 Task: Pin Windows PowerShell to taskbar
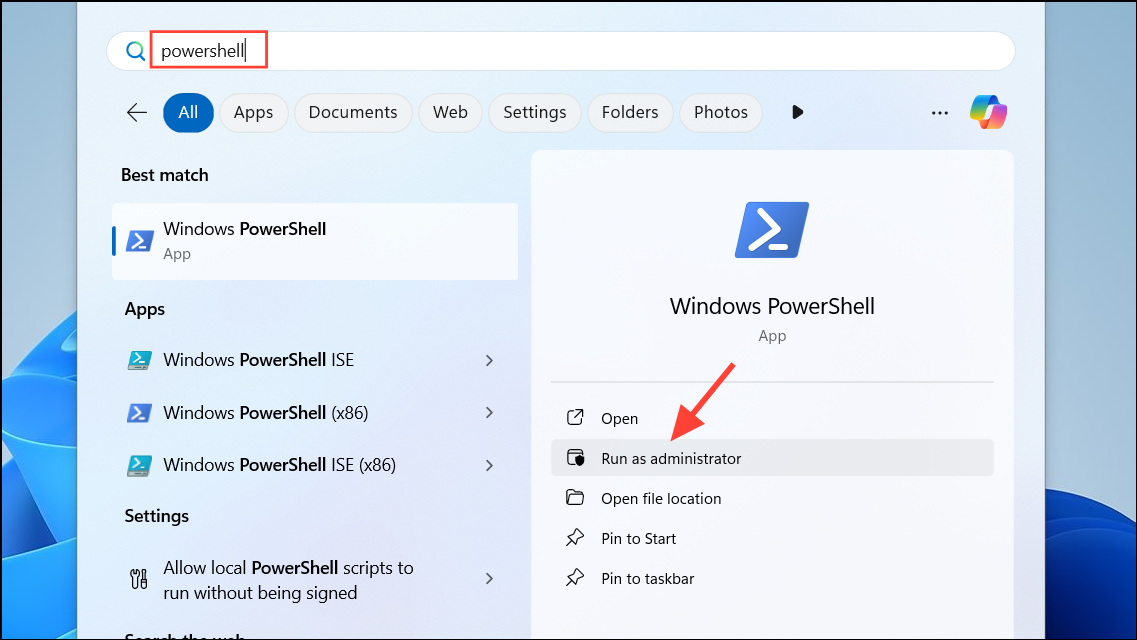tap(645, 578)
